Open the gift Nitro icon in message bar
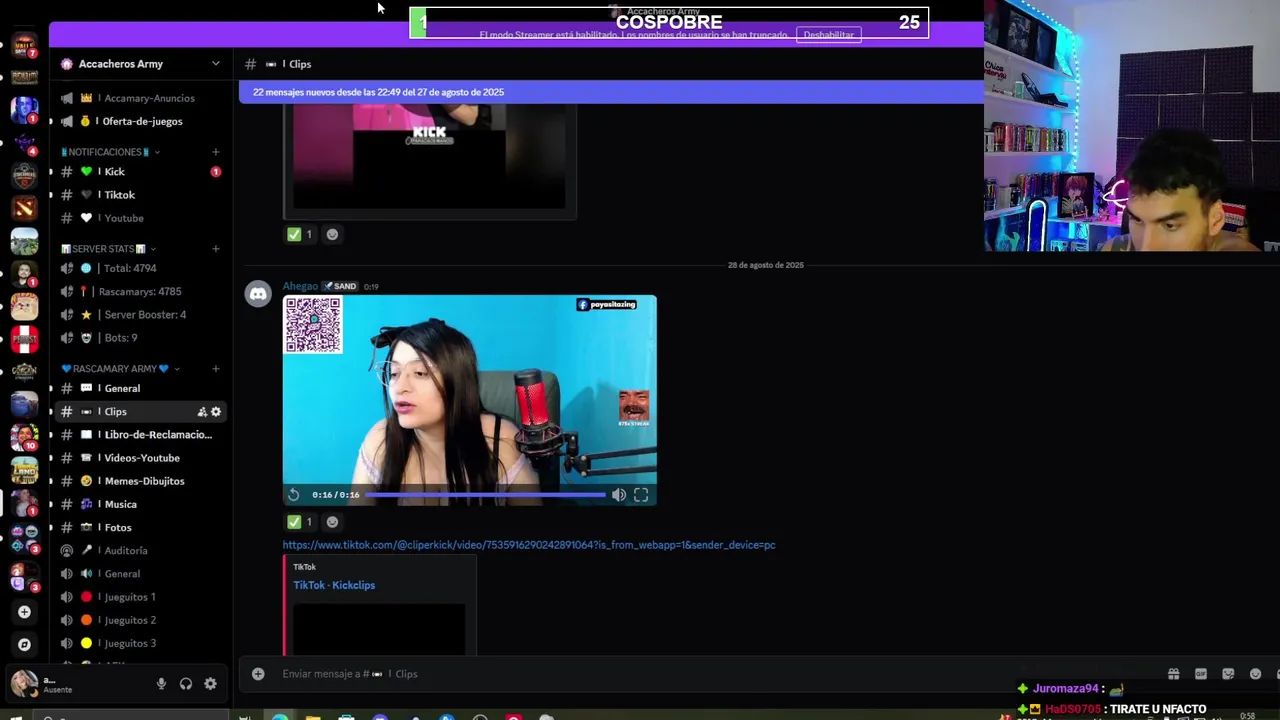1280x720 pixels. coord(1173,674)
